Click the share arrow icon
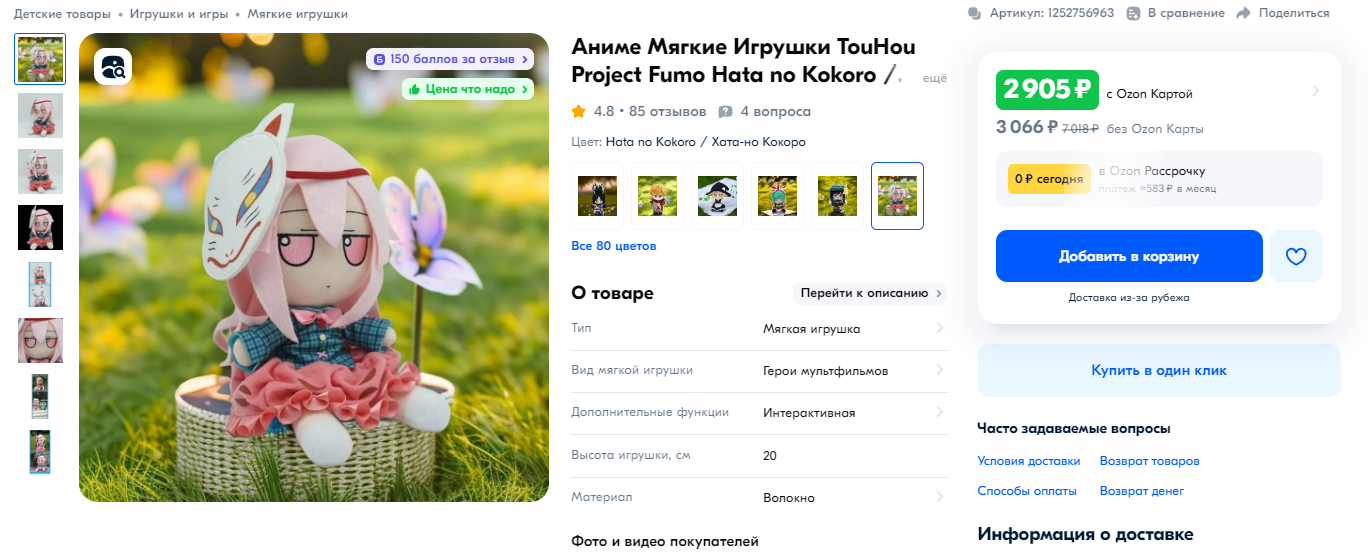The height and width of the screenshot is (554, 1368). (x=1243, y=13)
